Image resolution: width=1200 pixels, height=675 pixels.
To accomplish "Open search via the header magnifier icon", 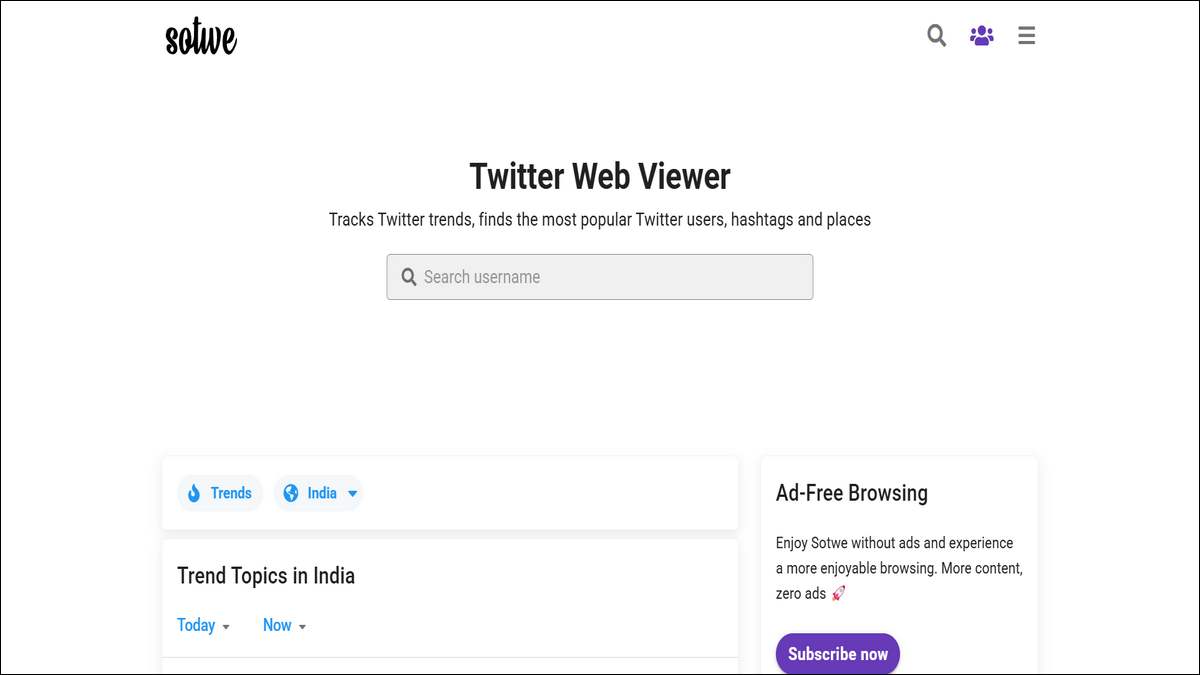I will click(x=936, y=36).
